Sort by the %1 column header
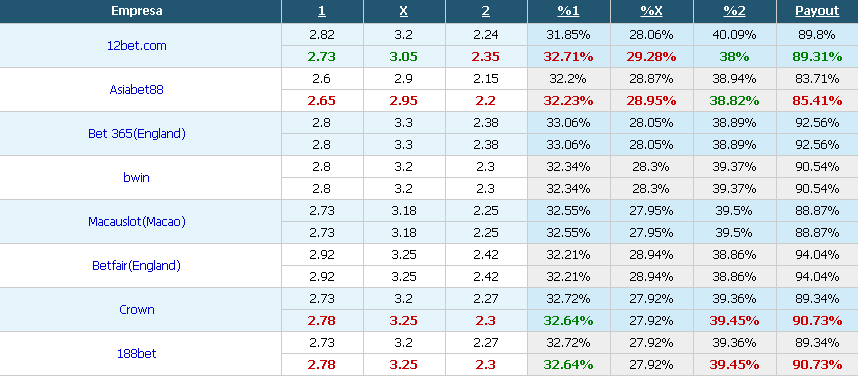The height and width of the screenshot is (376, 858). (569, 11)
